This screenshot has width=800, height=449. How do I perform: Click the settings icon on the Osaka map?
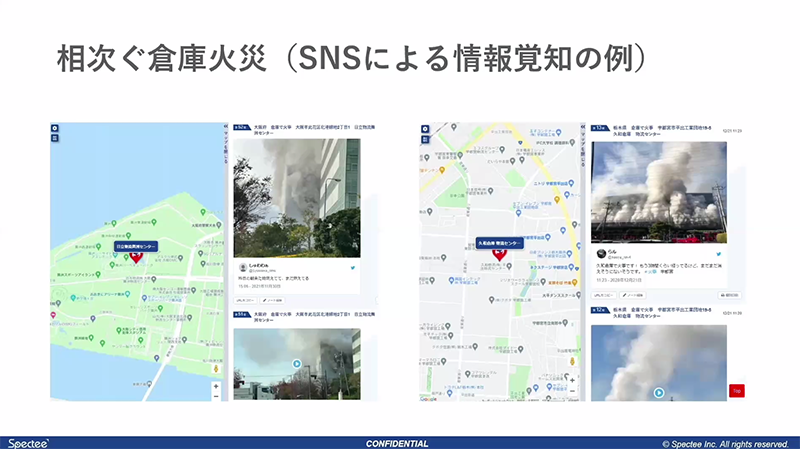point(56,129)
